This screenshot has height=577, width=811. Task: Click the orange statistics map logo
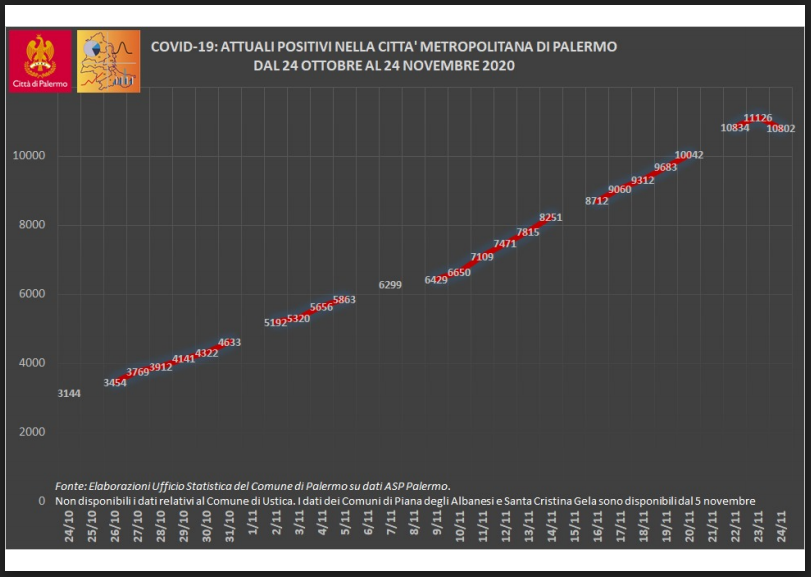[108, 61]
